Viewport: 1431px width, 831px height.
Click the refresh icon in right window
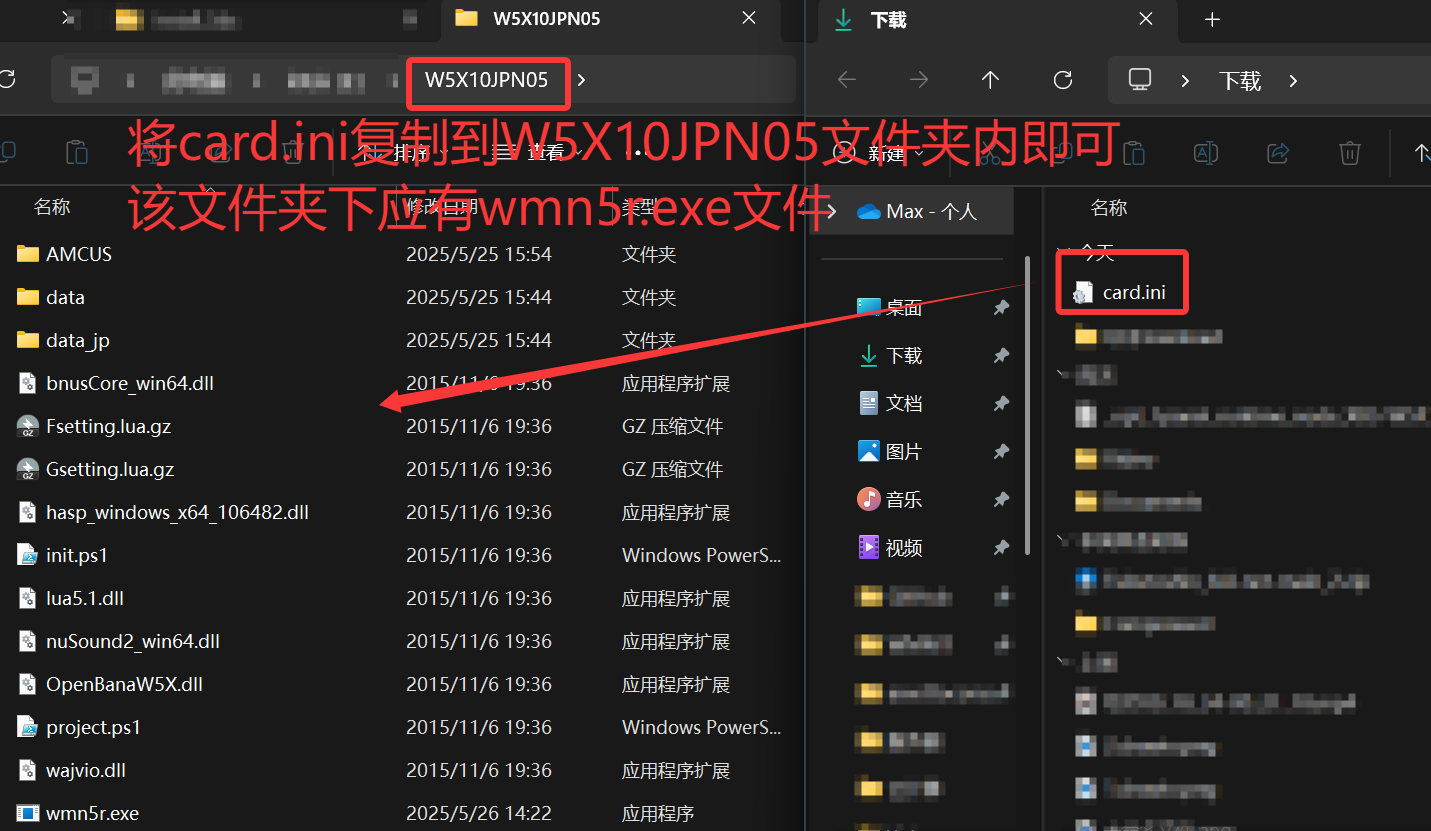(x=1063, y=80)
